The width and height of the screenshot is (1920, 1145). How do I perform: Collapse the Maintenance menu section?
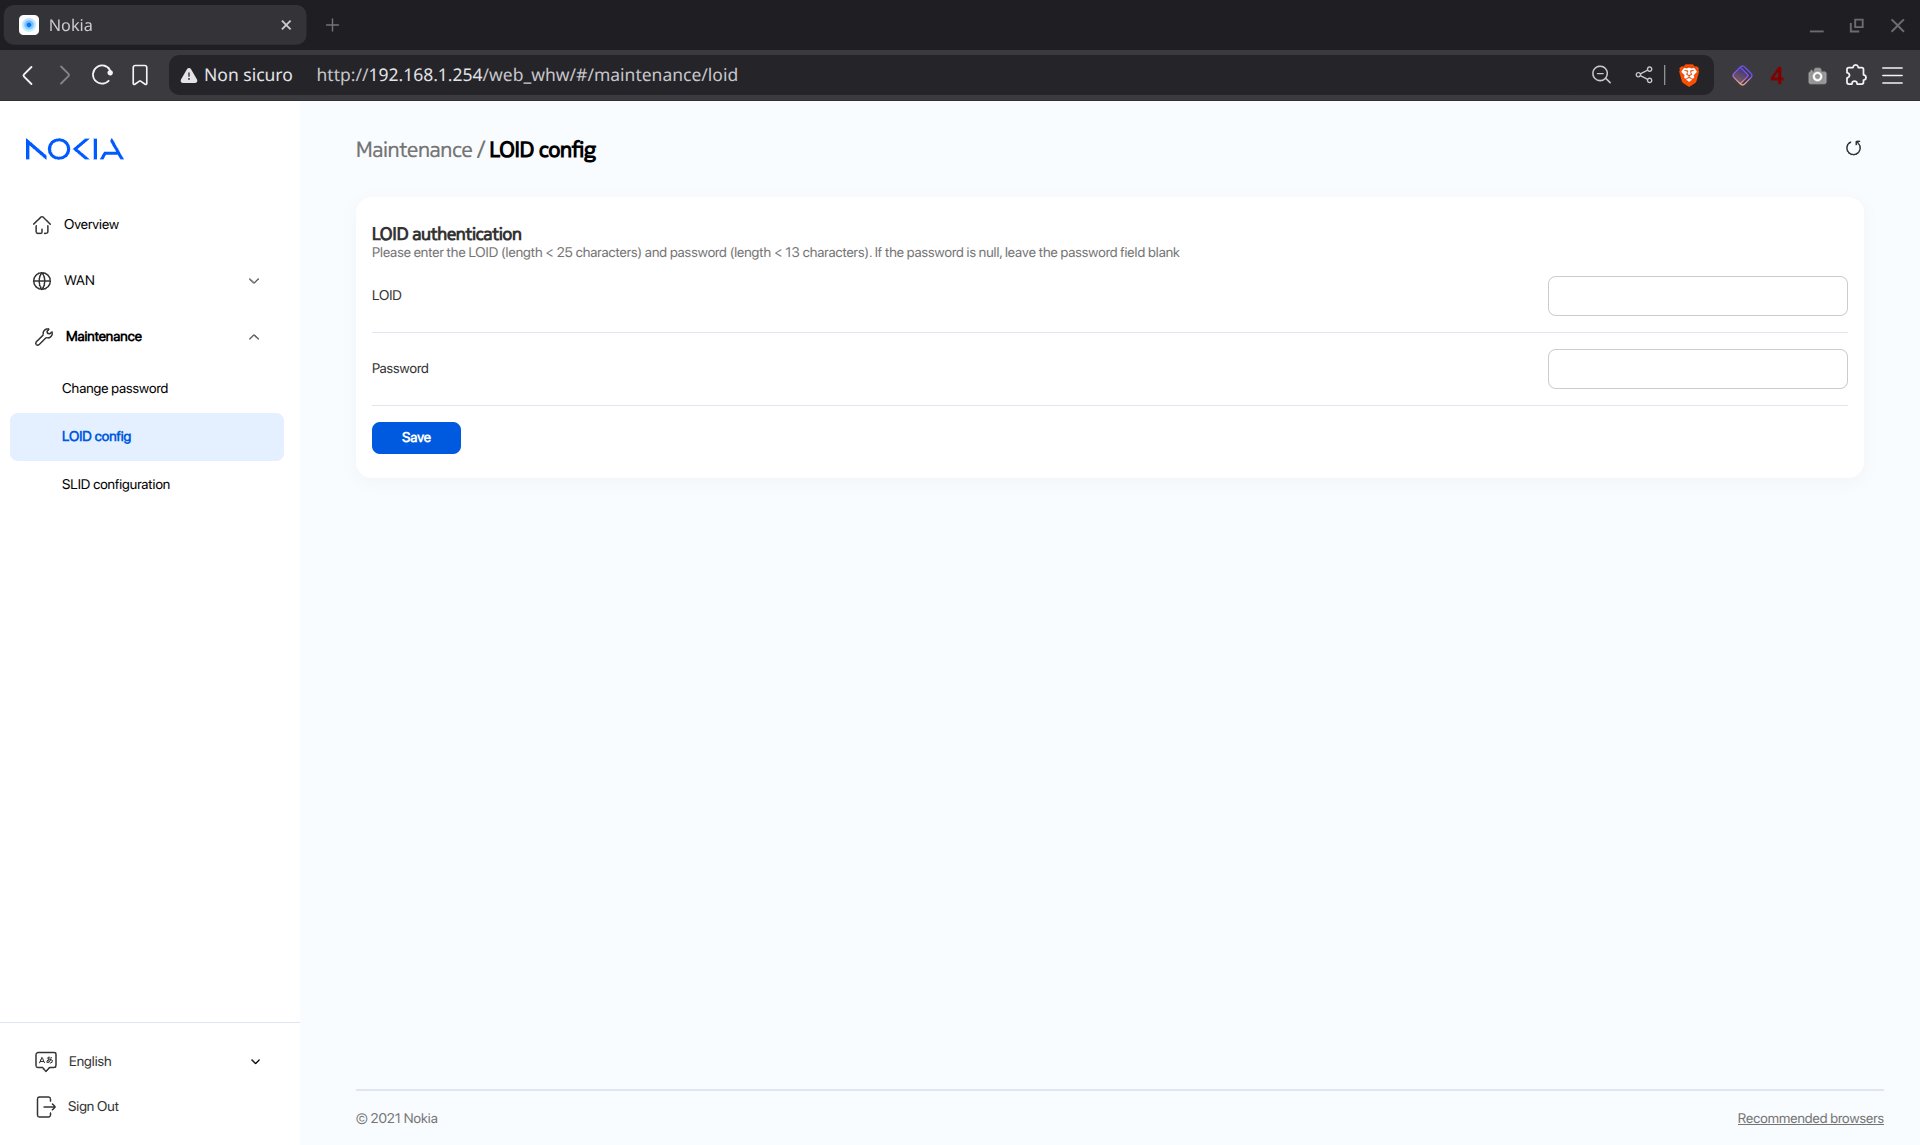(x=254, y=337)
